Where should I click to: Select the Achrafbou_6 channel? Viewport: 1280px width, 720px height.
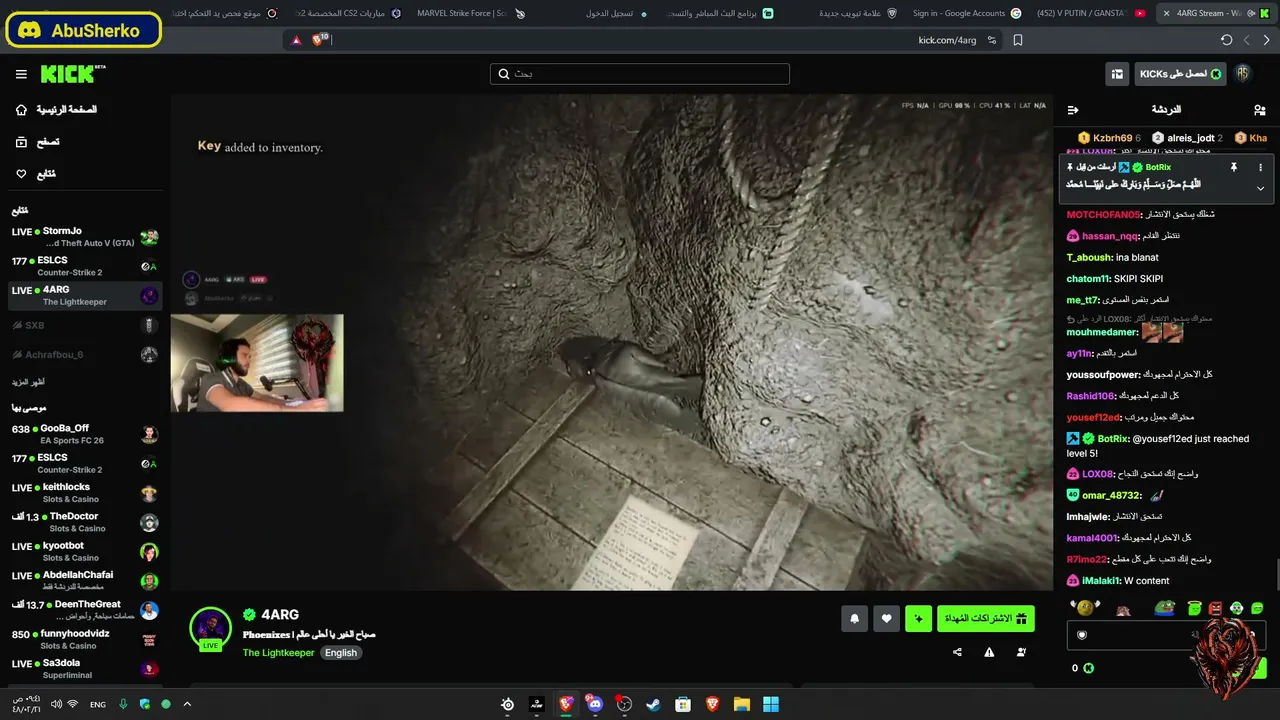[85, 354]
